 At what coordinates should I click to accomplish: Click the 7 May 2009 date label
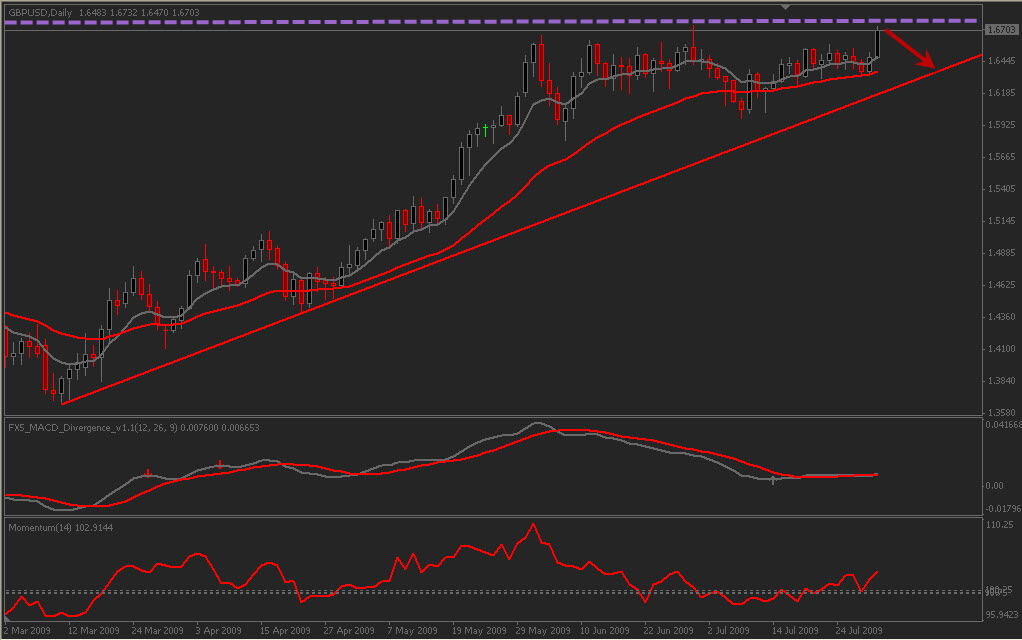[411, 631]
